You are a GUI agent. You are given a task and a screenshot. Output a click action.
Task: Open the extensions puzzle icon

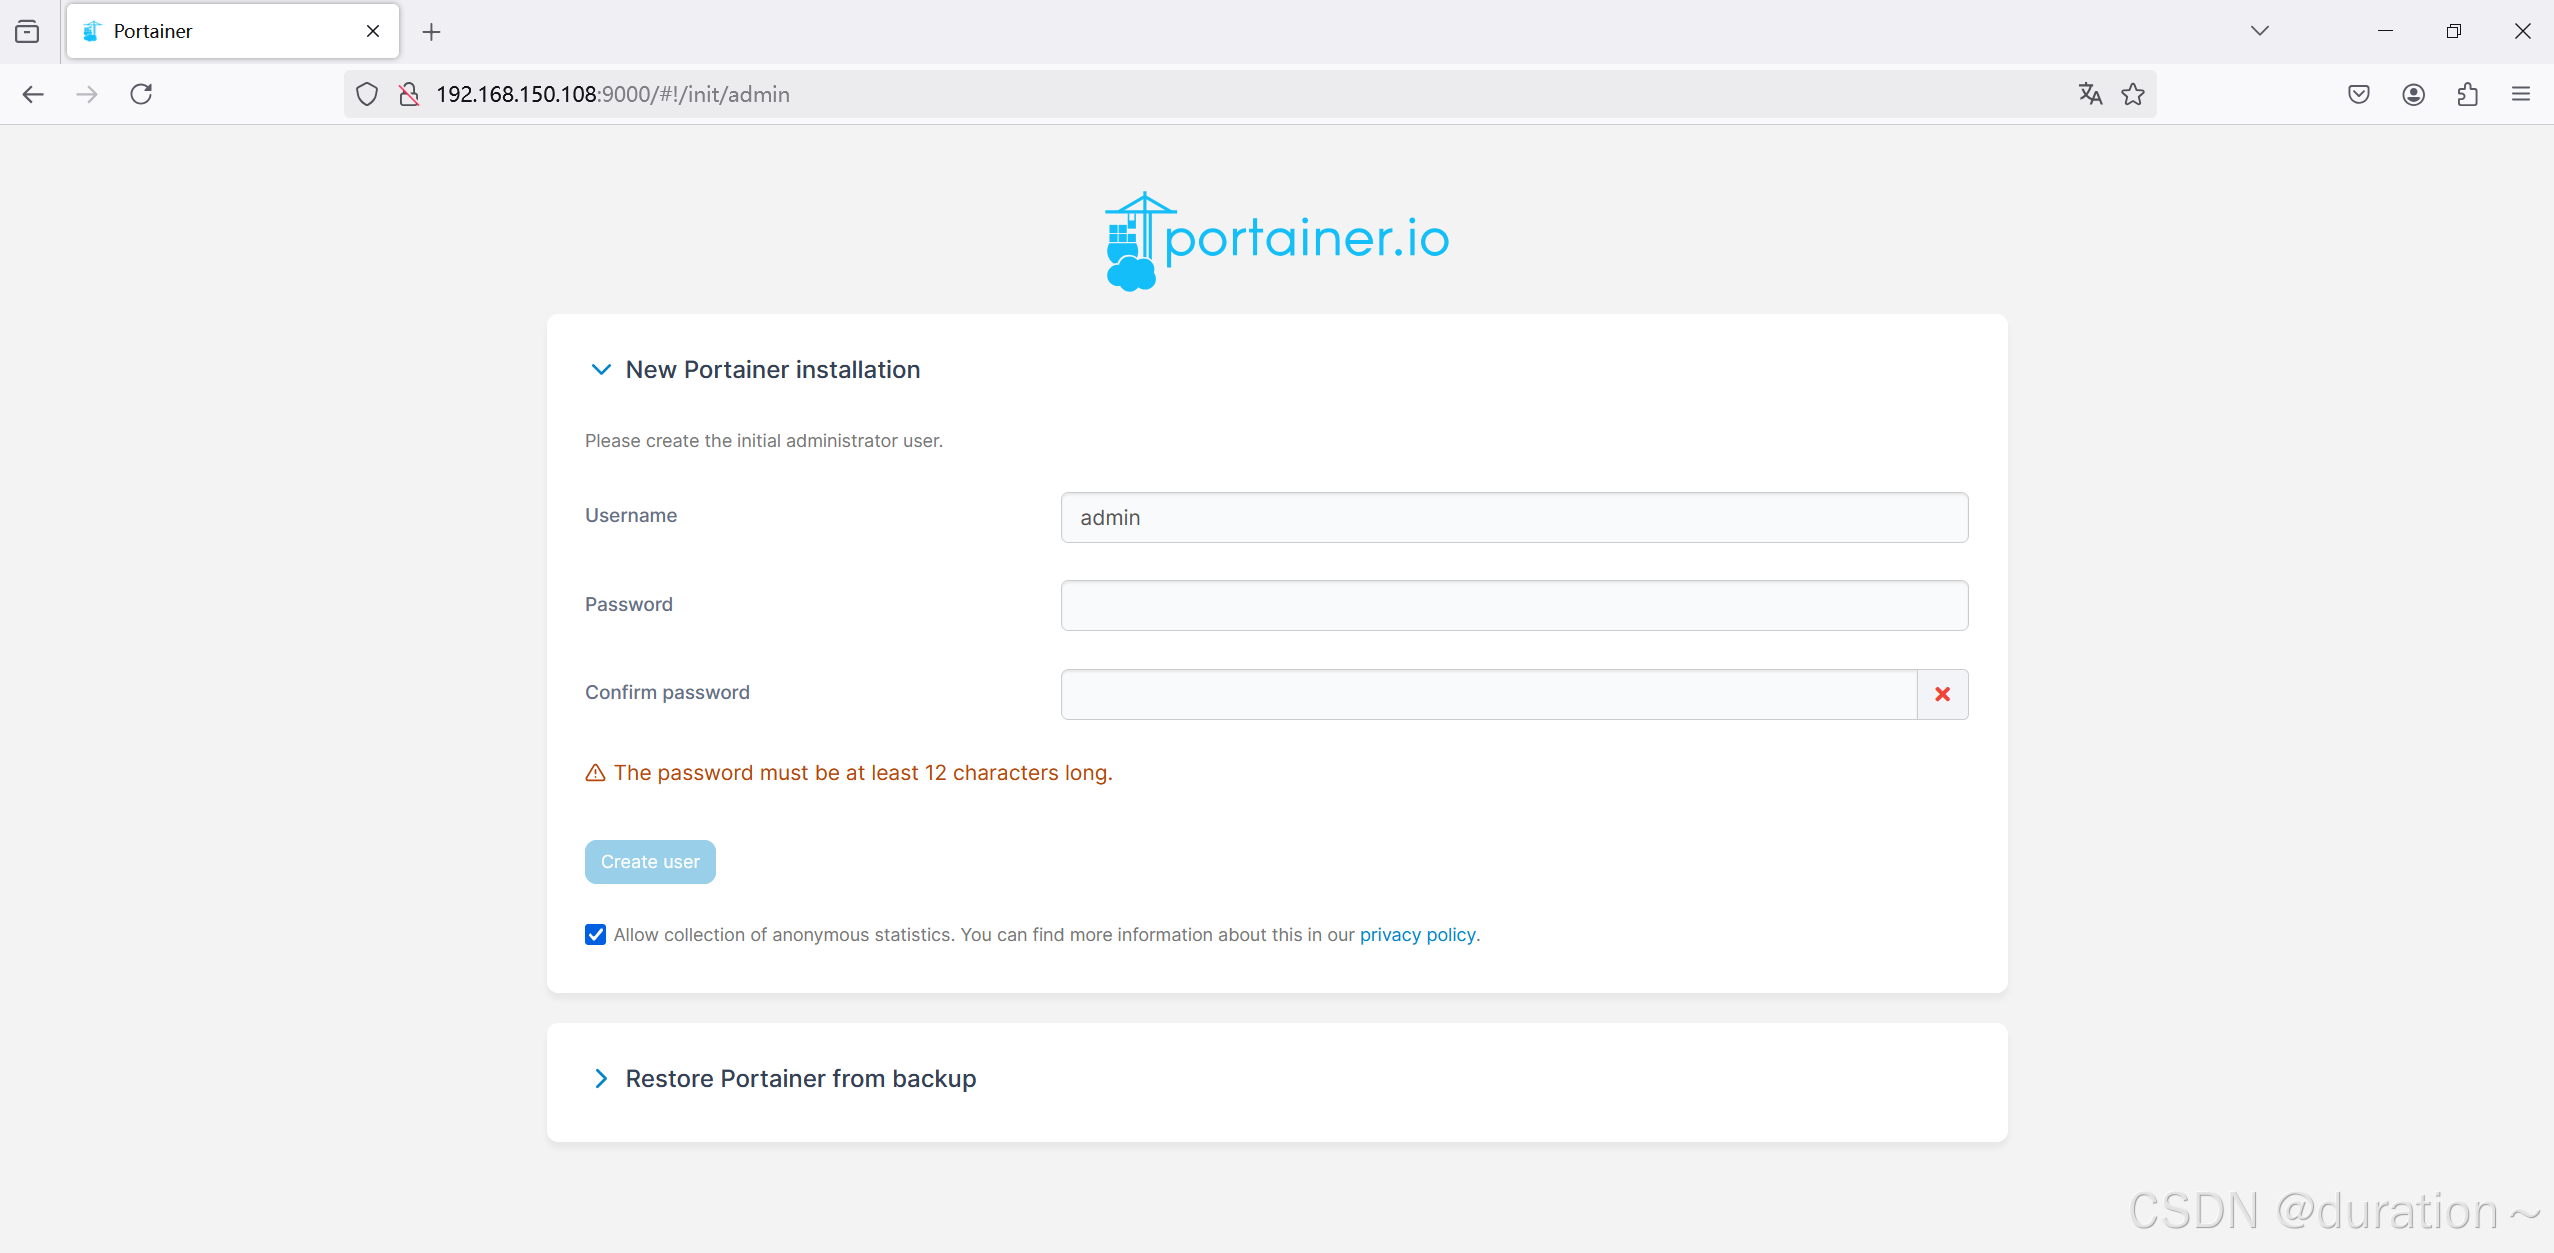(2467, 94)
